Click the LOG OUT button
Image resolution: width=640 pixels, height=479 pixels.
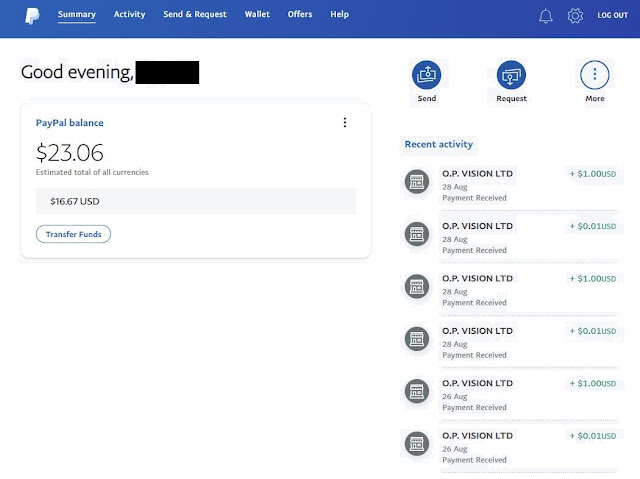[x=612, y=16]
